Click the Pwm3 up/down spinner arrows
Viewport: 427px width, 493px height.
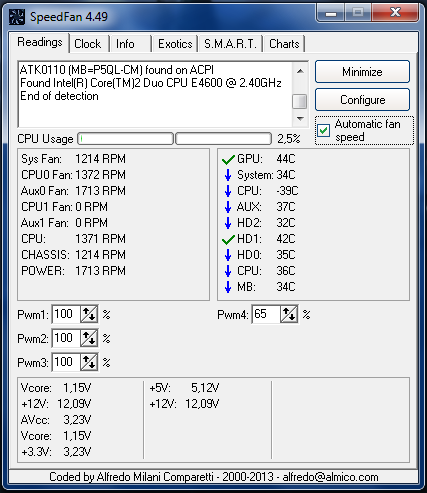click(x=89, y=362)
